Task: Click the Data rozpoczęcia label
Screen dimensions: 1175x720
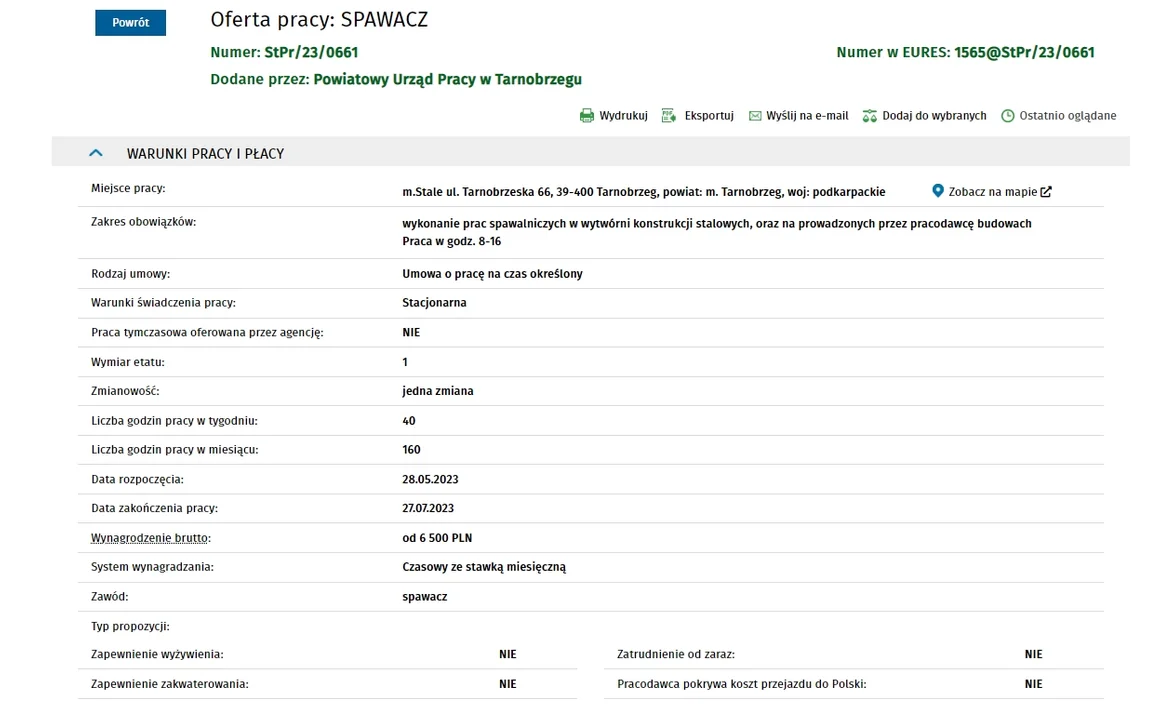Action: coord(137,480)
